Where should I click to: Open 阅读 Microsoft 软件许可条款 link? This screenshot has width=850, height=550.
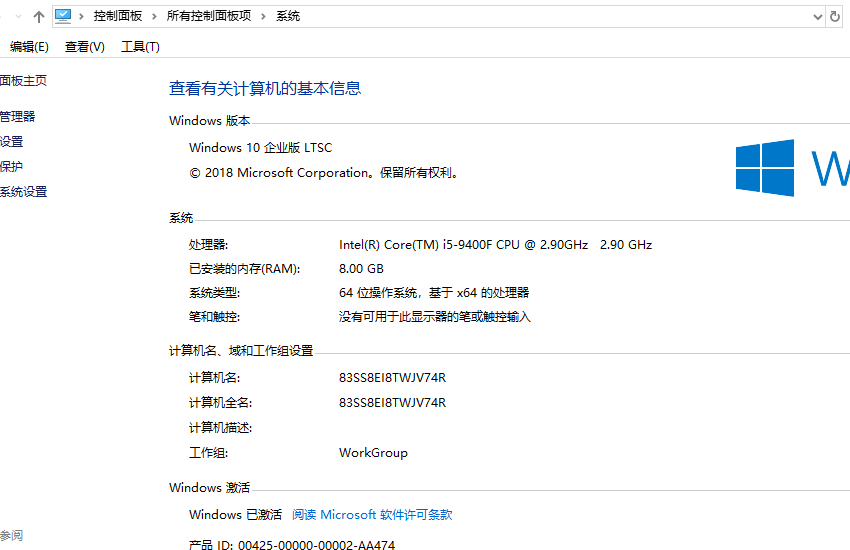372,515
